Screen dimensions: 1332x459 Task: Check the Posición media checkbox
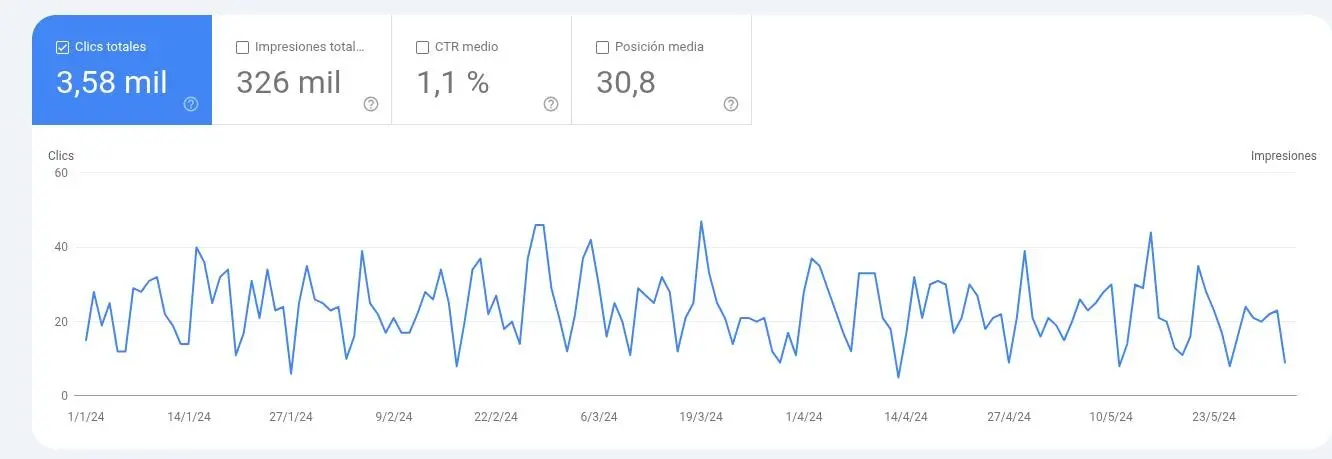[x=602, y=47]
